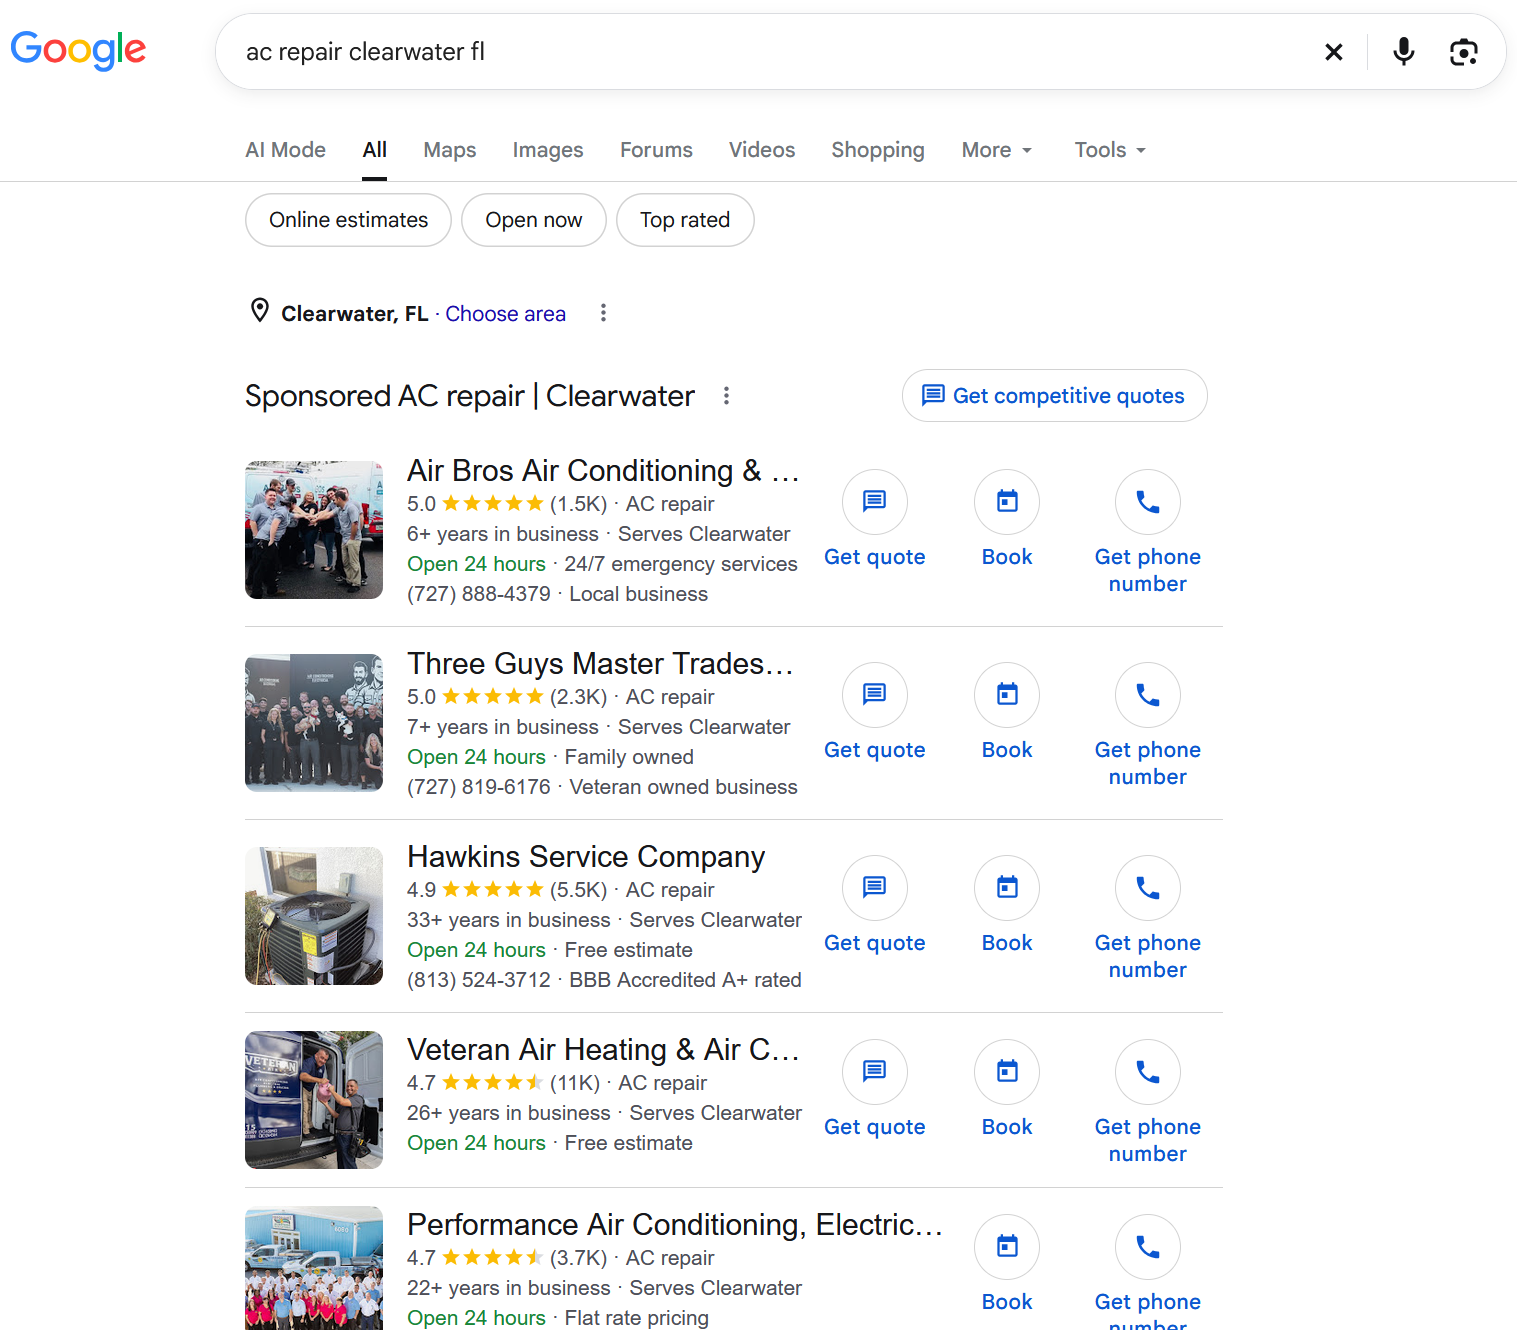Open search by image camera icon
The height and width of the screenshot is (1330, 1517).
[x=1463, y=52]
